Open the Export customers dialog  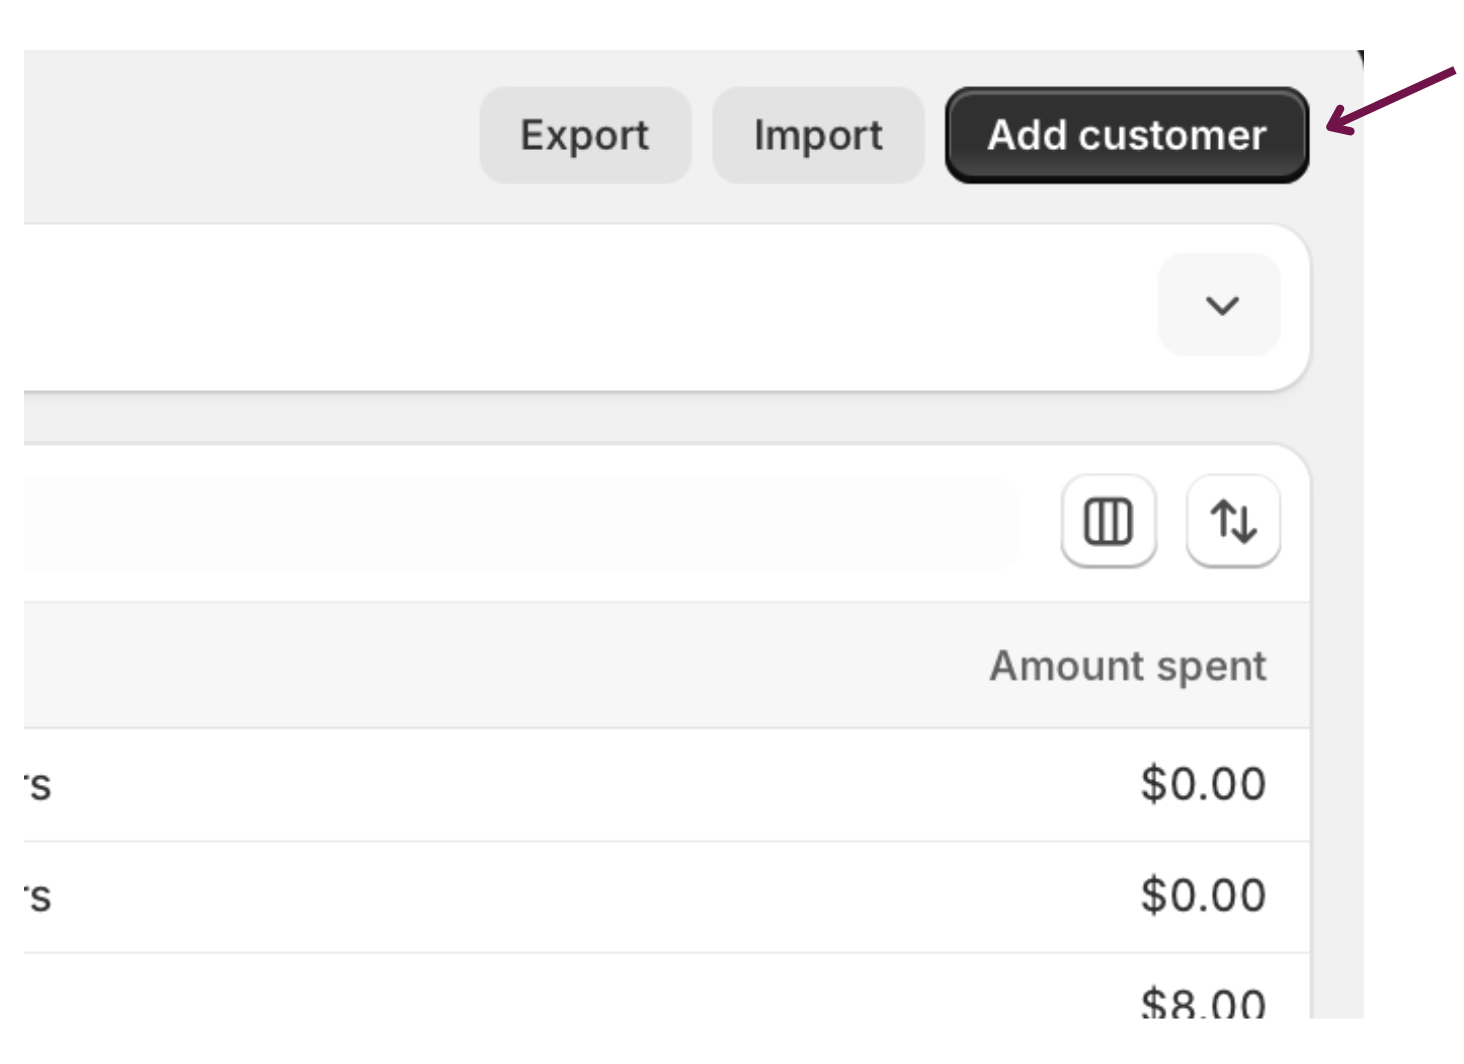[585, 135]
